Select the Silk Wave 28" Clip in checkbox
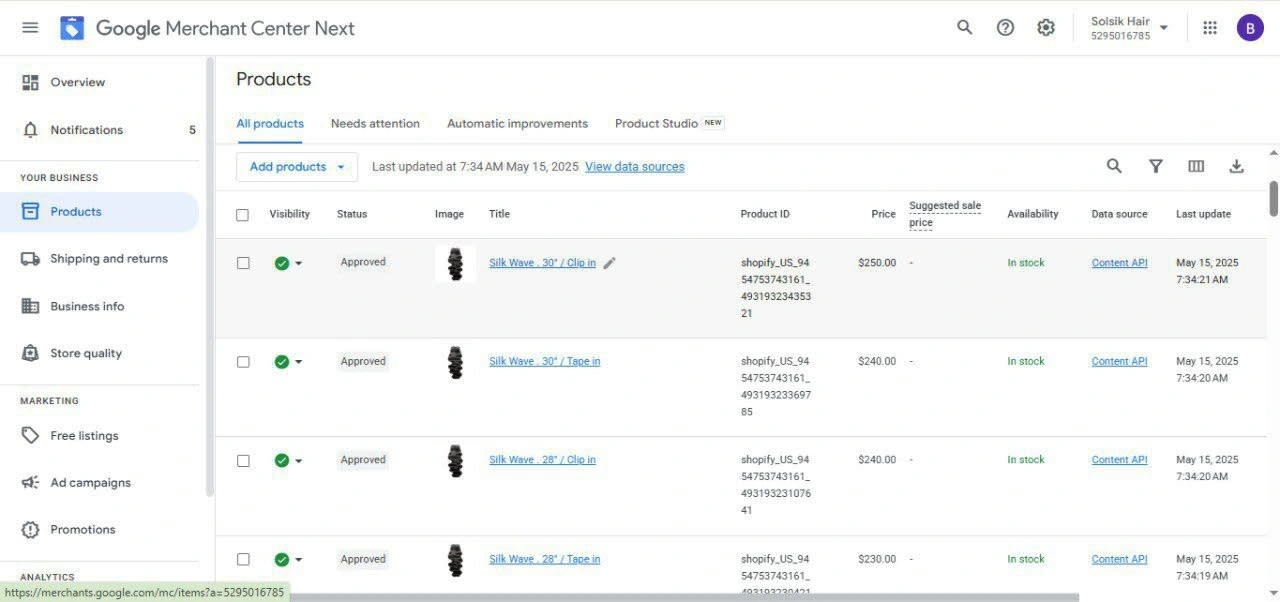The height and width of the screenshot is (602, 1280). (243, 461)
